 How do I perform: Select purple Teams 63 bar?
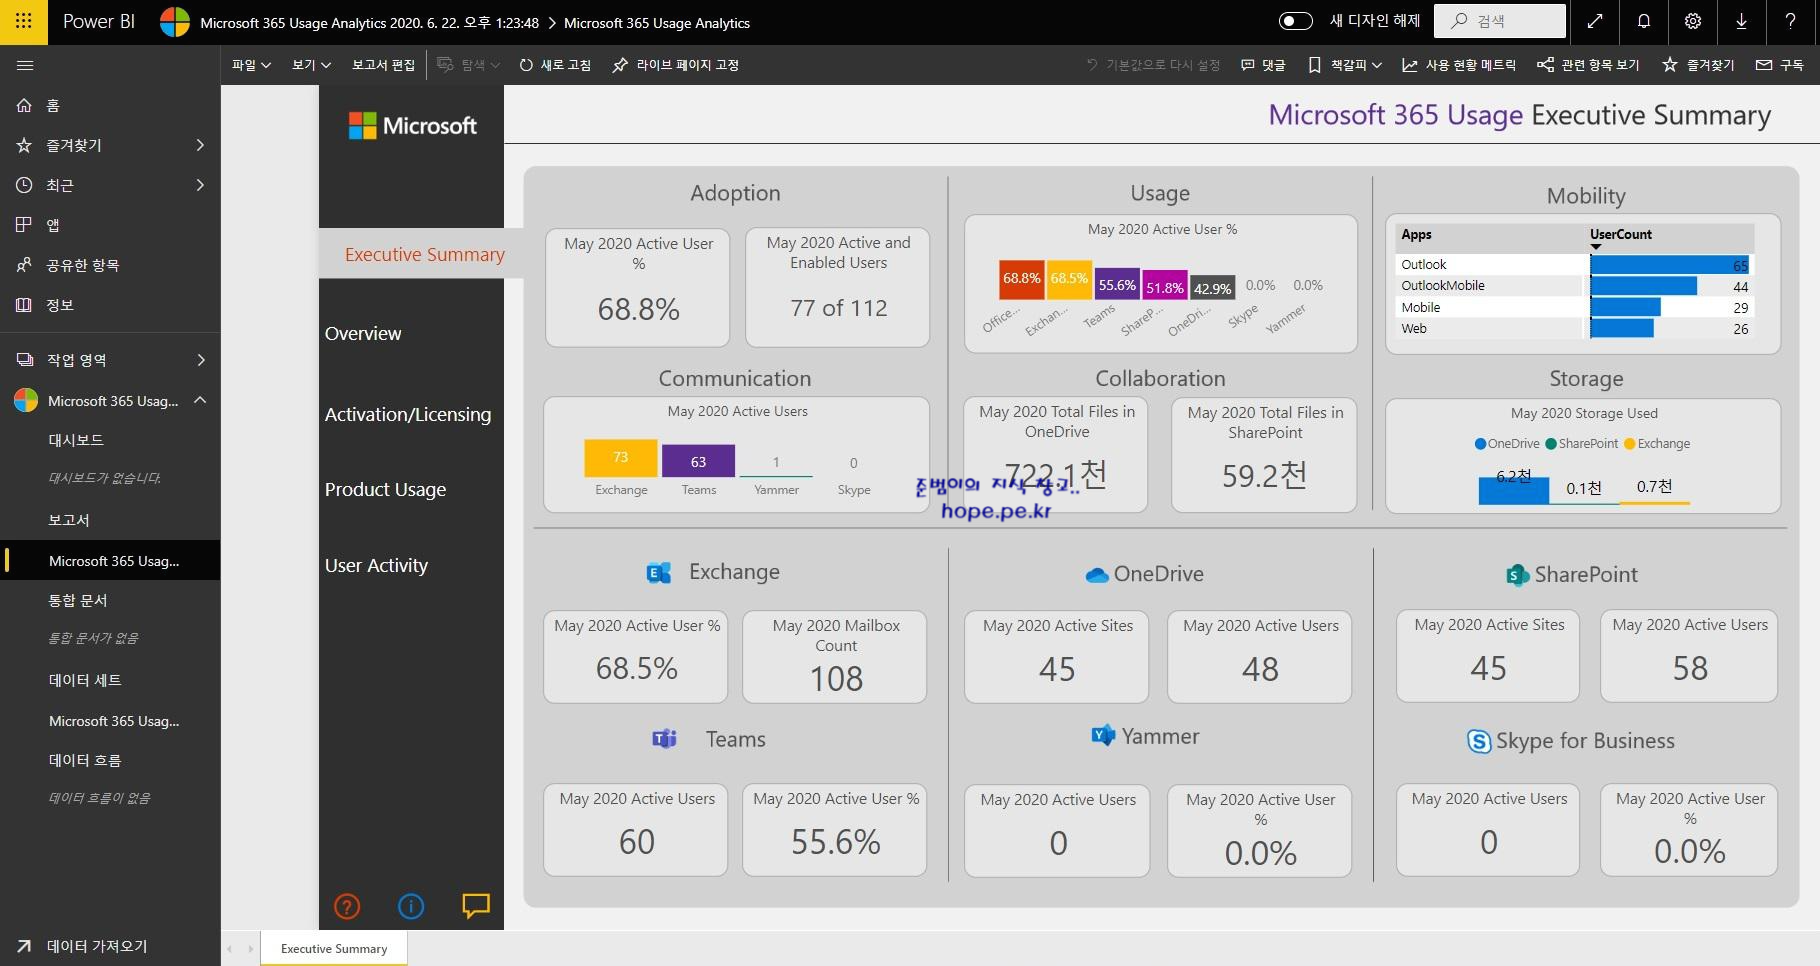(698, 461)
